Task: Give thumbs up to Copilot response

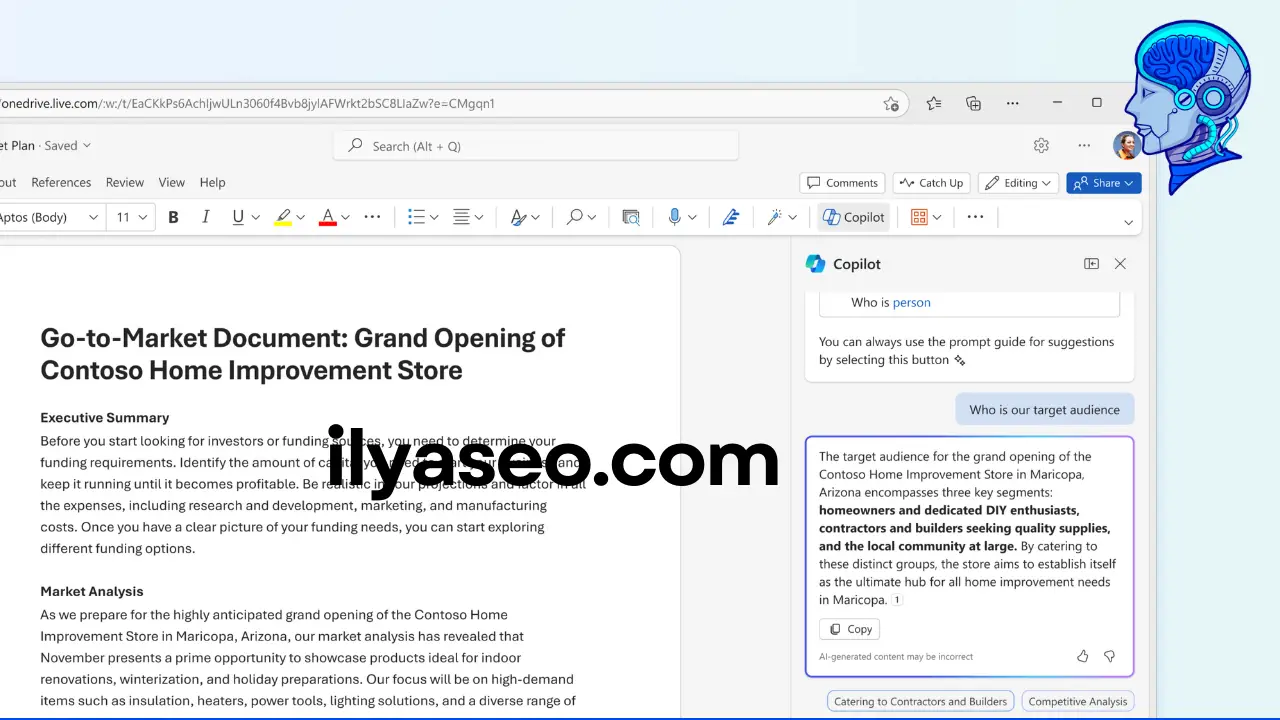Action: tap(1082, 656)
